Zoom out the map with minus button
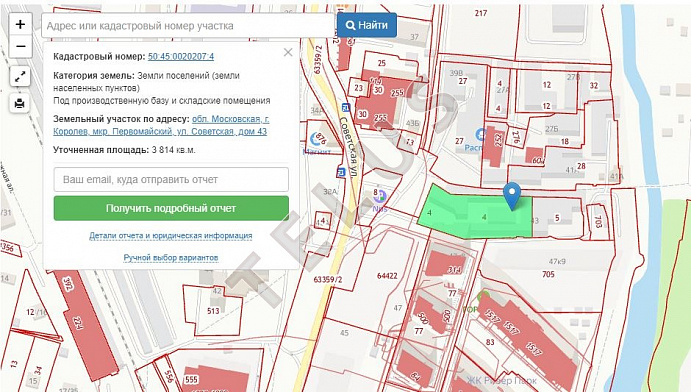691x392 pixels. (x=20, y=46)
